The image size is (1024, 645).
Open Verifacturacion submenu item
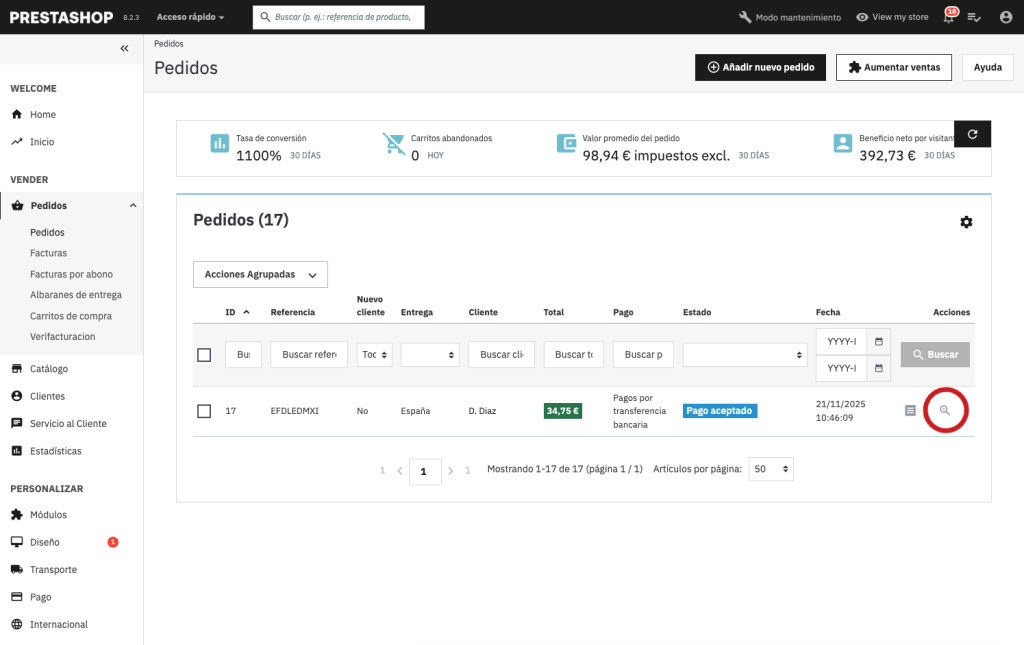coord(63,337)
